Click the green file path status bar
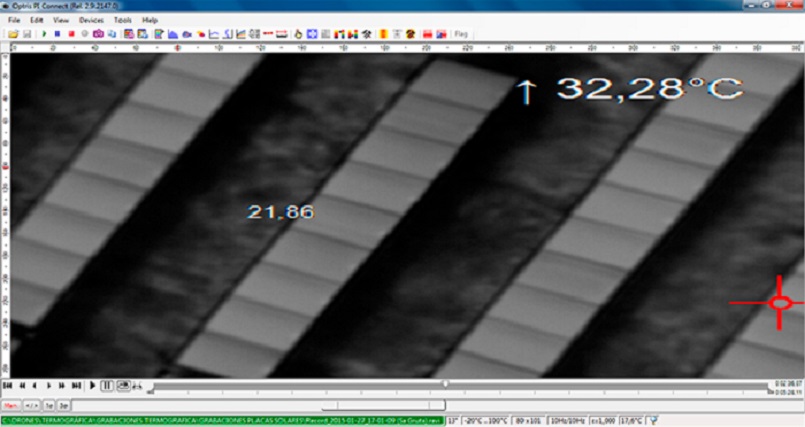Screen dimensions: 805x427 pos(222,421)
